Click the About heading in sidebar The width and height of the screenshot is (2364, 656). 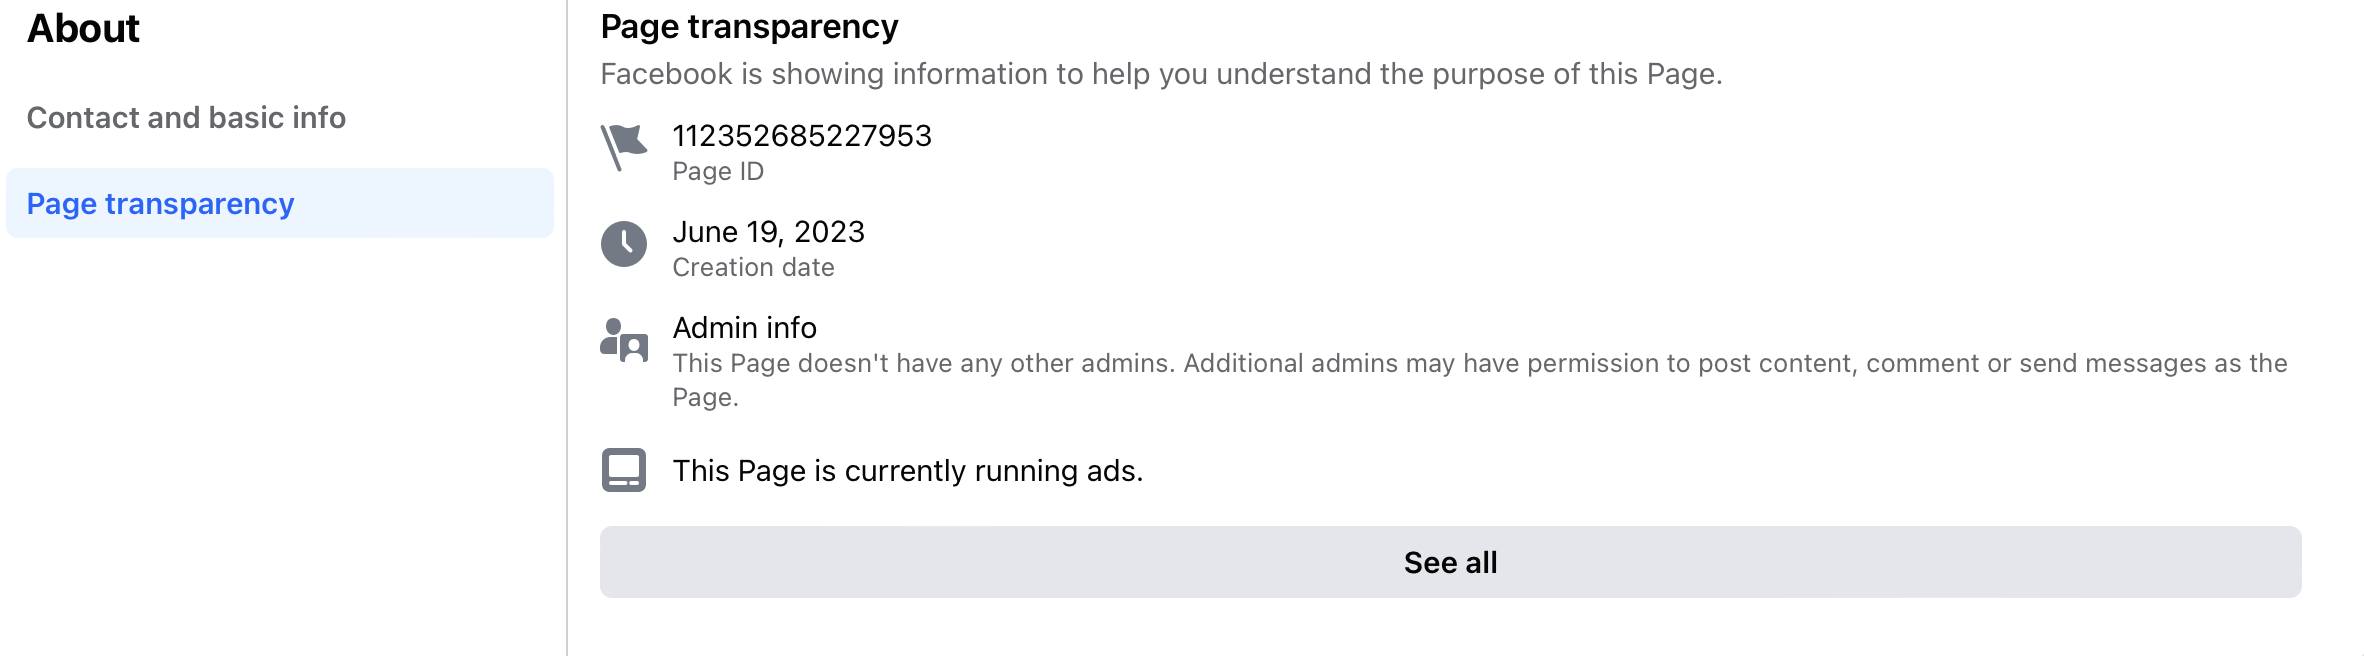[x=83, y=29]
